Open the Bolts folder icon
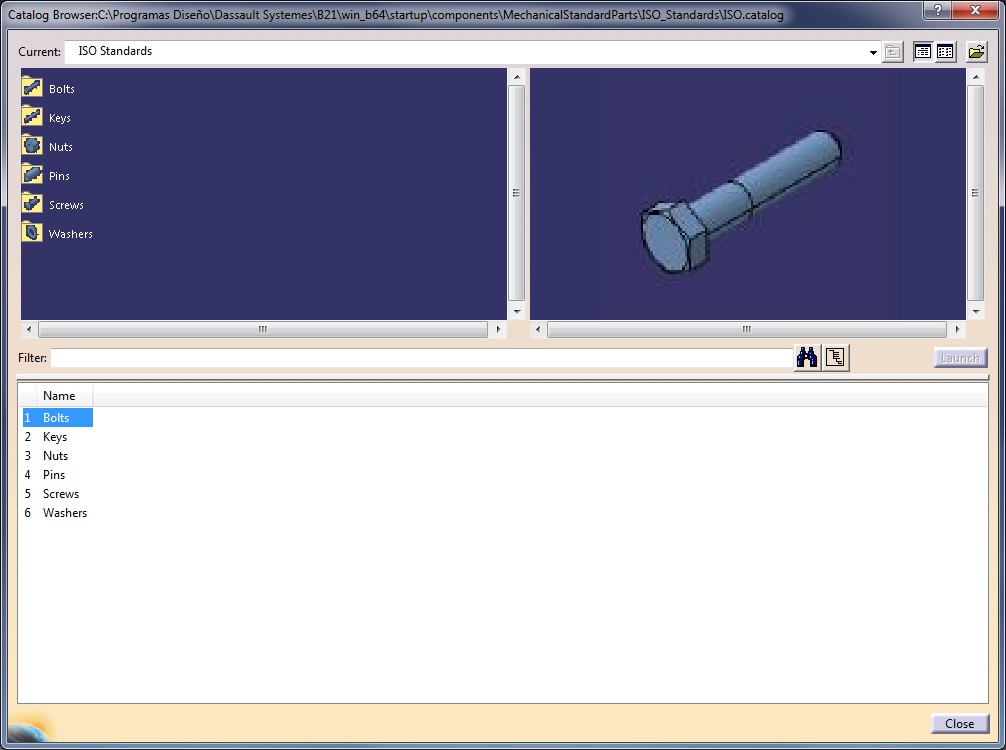Image resolution: width=1006 pixels, height=750 pixels. tap(32, 88)
